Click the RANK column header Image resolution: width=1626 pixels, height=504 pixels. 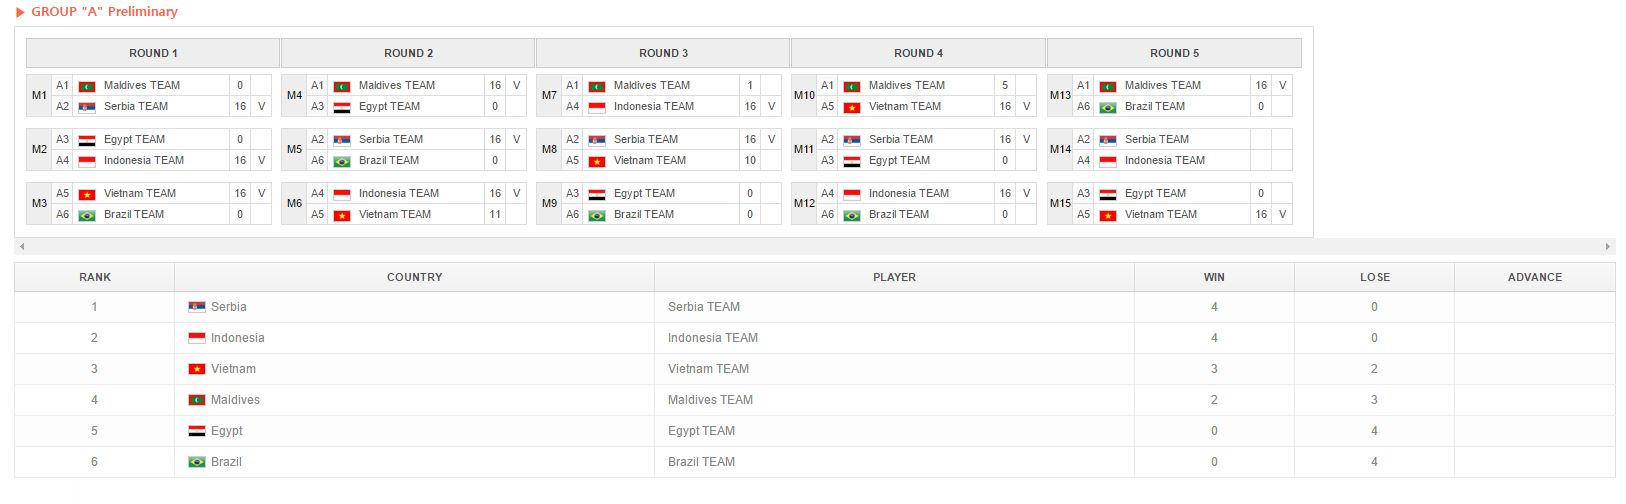[x=95, y=277]
